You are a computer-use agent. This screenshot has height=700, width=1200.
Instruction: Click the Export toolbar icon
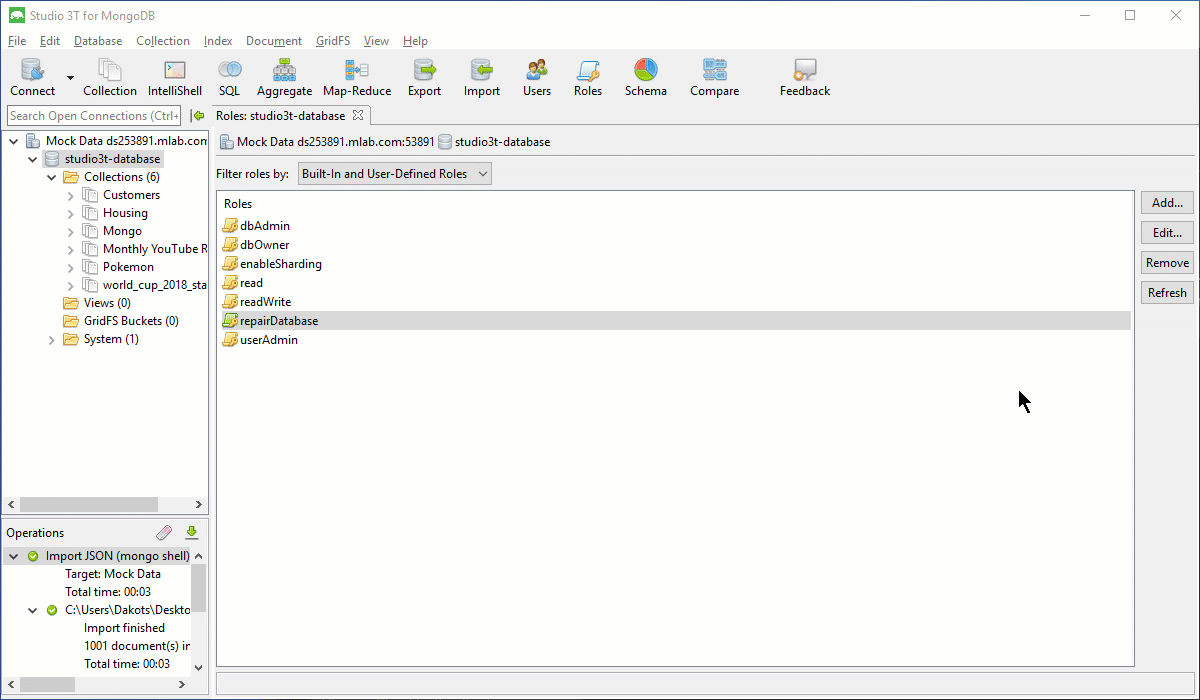pyautogui.click(x=424, y=77)
